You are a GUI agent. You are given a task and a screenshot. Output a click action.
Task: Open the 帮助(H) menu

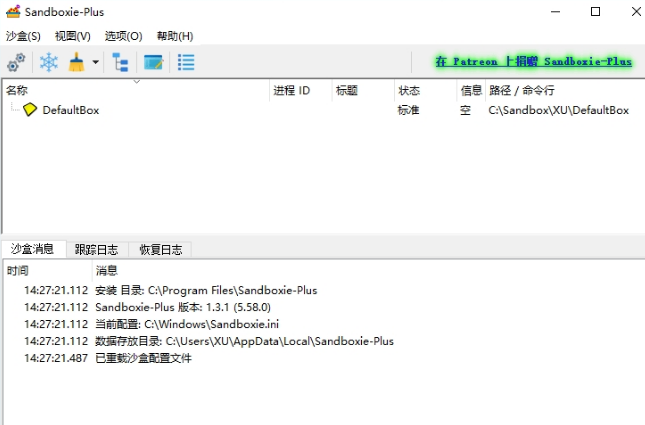175,36
